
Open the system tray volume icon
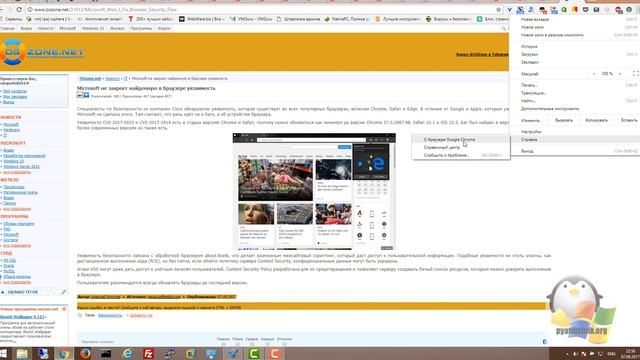point(576,354)
